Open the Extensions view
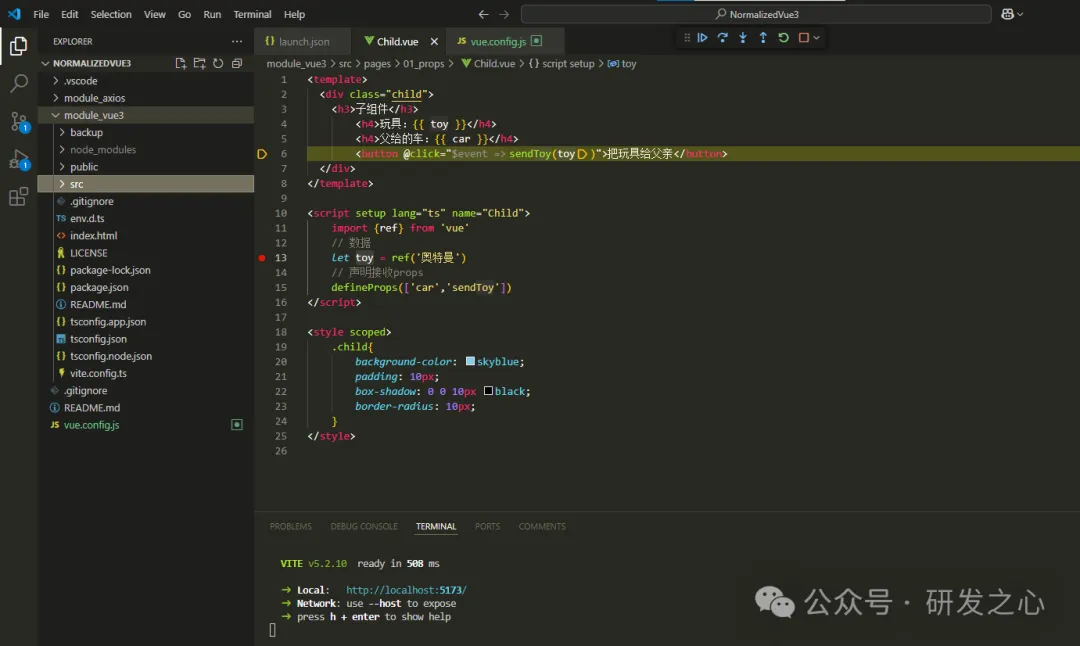This screenshot has width=1080, height=646. 18,197
